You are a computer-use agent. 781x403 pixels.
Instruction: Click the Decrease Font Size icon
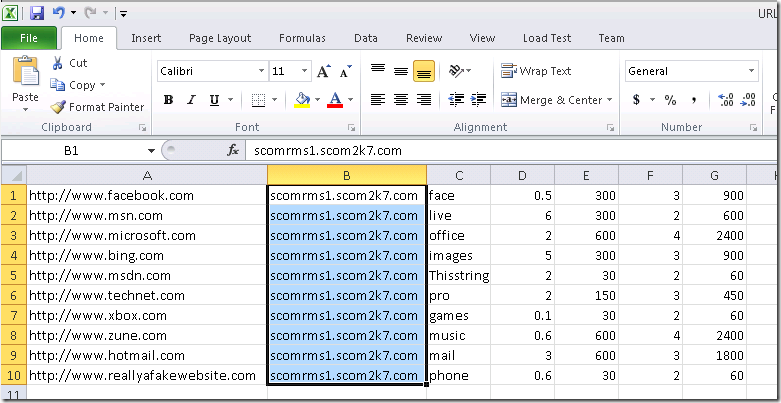(345, 72)
